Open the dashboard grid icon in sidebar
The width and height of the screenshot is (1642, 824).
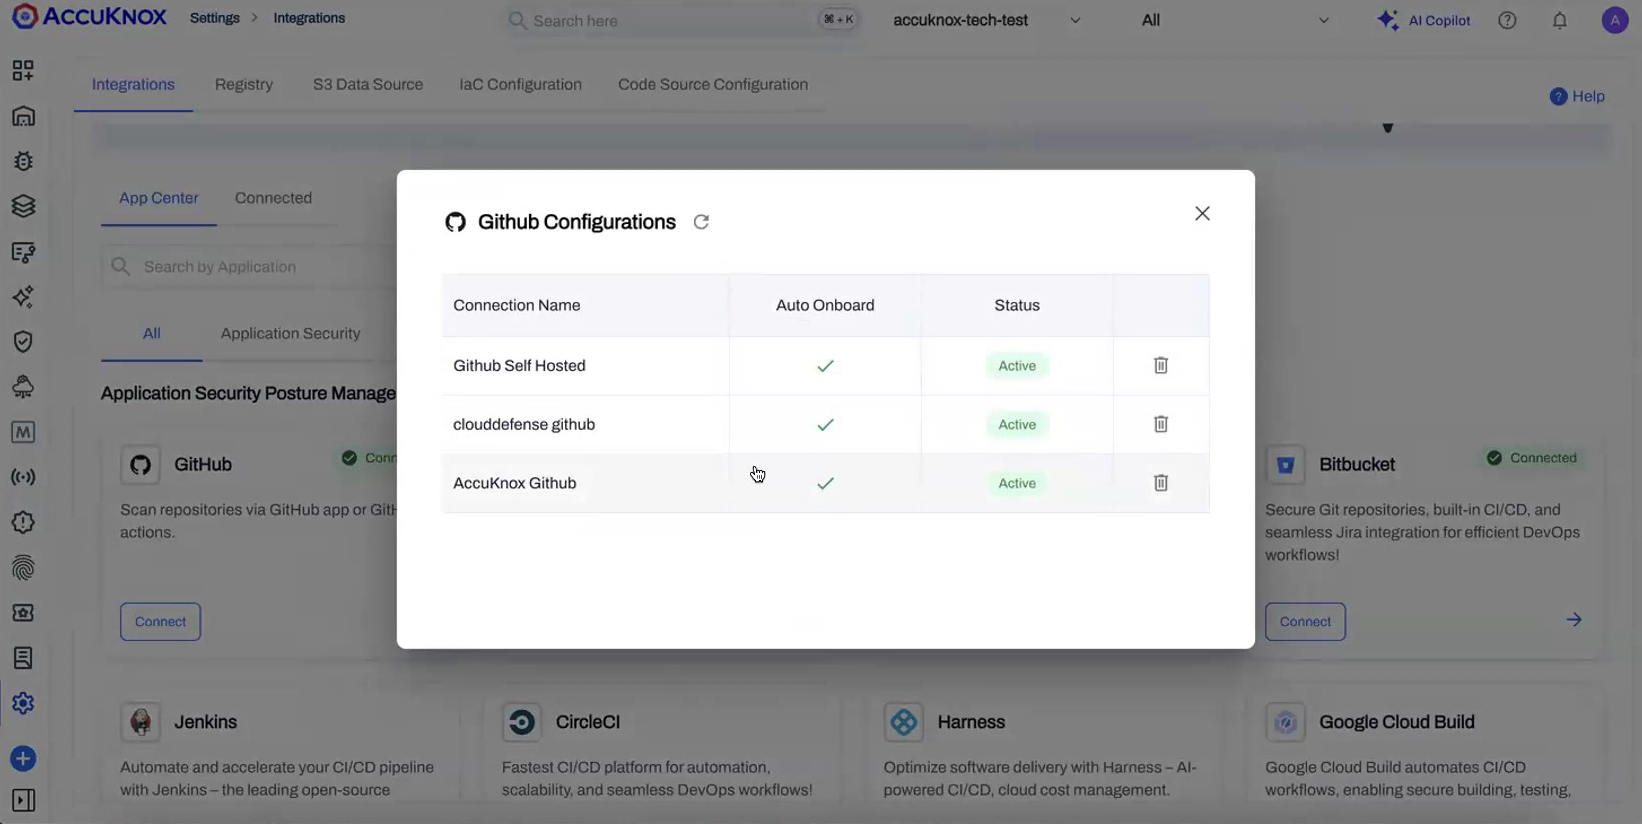coord(23,70)
